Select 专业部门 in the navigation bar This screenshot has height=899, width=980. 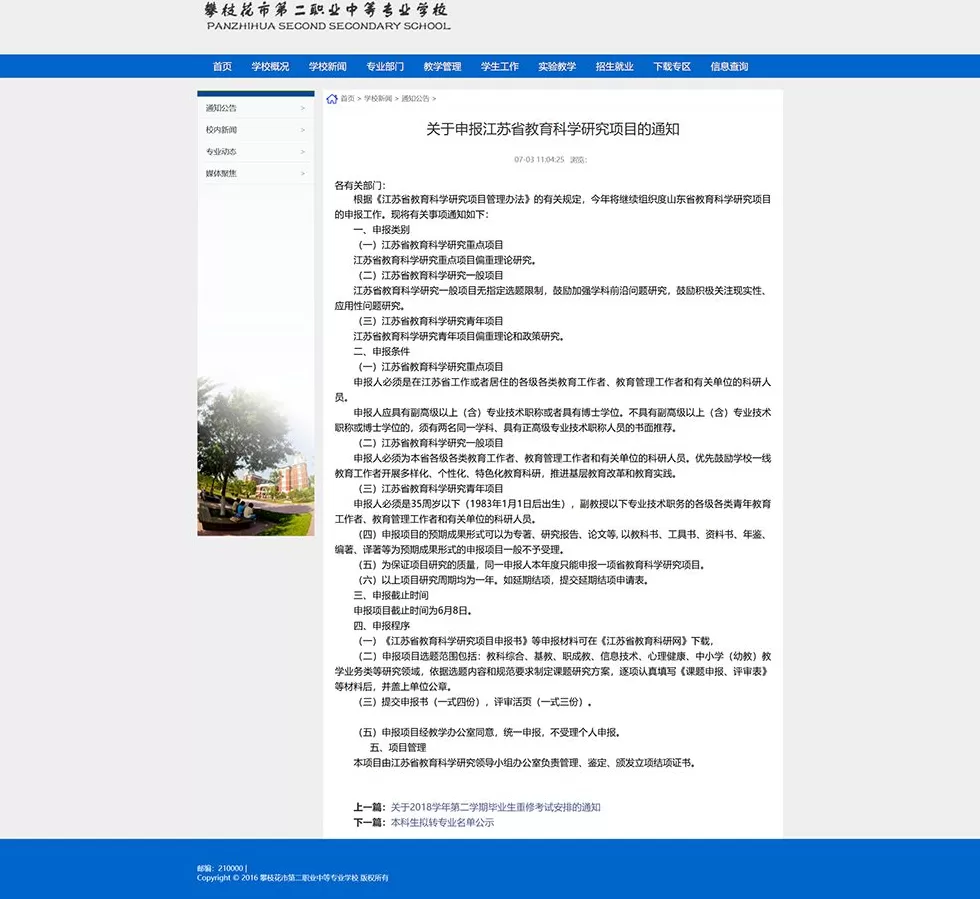click(385, 66)
